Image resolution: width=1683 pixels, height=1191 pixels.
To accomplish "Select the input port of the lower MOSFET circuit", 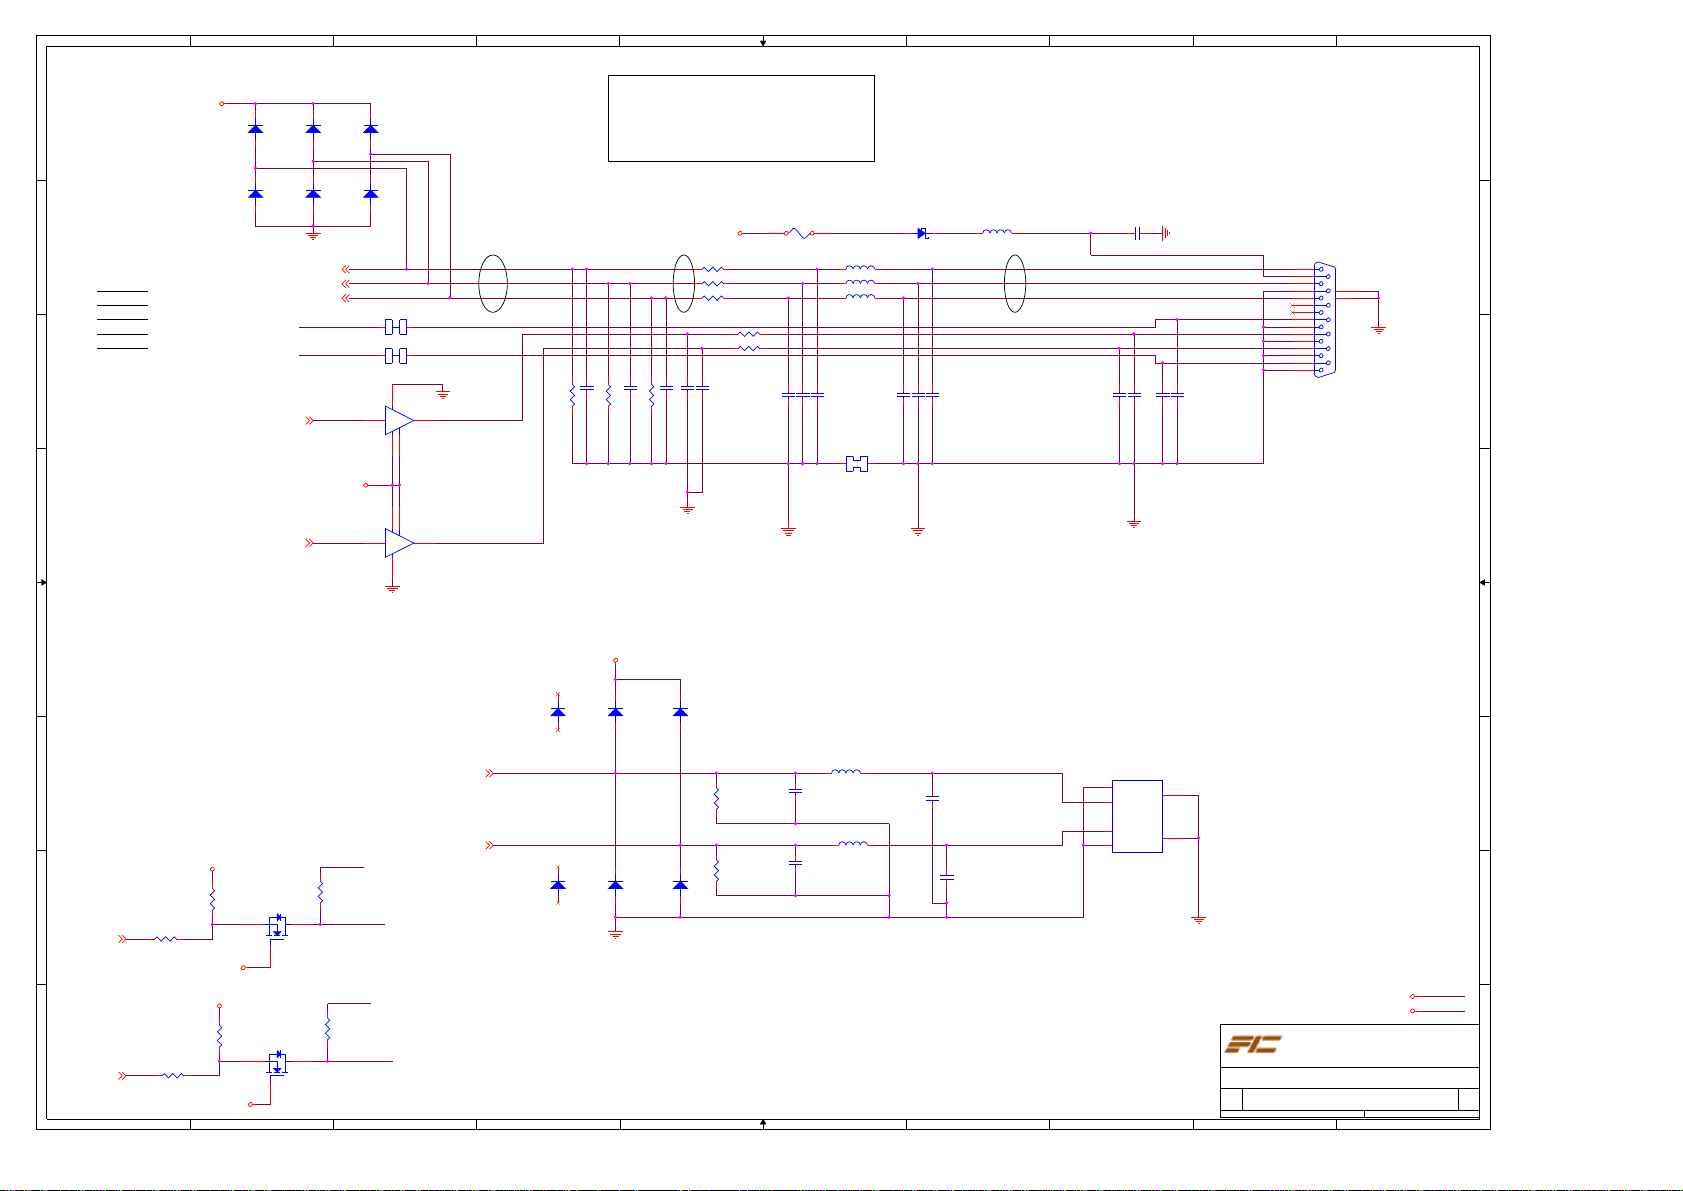I will pyautogui.click(x=122, y=1075).
